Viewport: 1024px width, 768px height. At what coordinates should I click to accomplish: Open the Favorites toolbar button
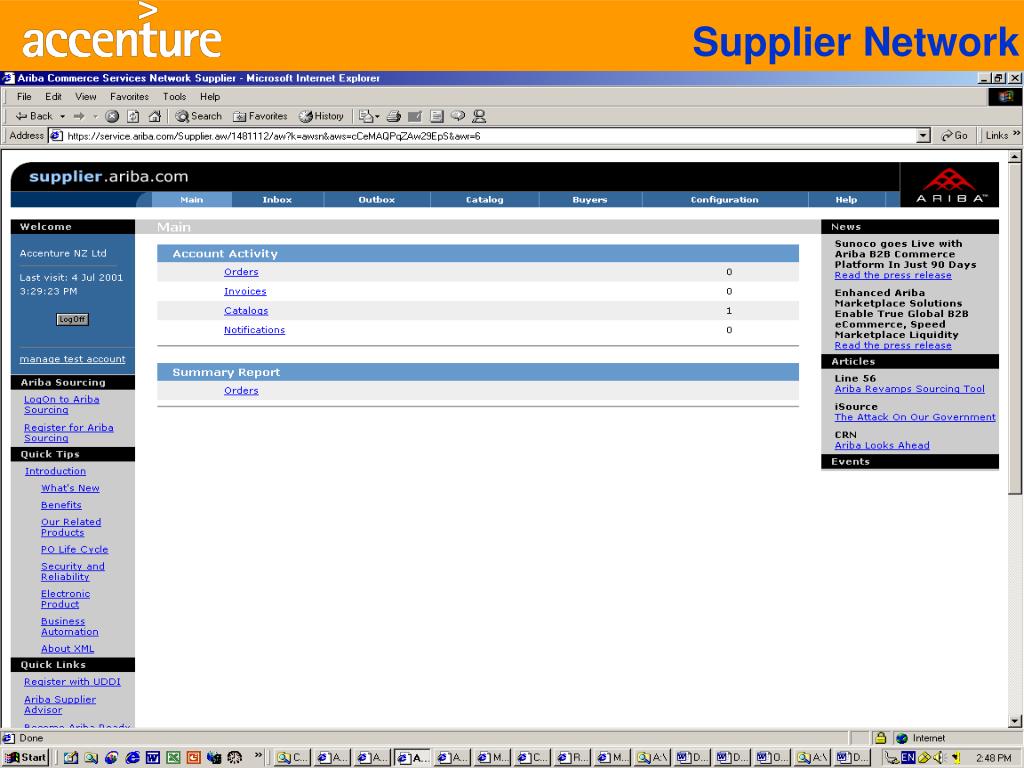[x=260, y=116]
